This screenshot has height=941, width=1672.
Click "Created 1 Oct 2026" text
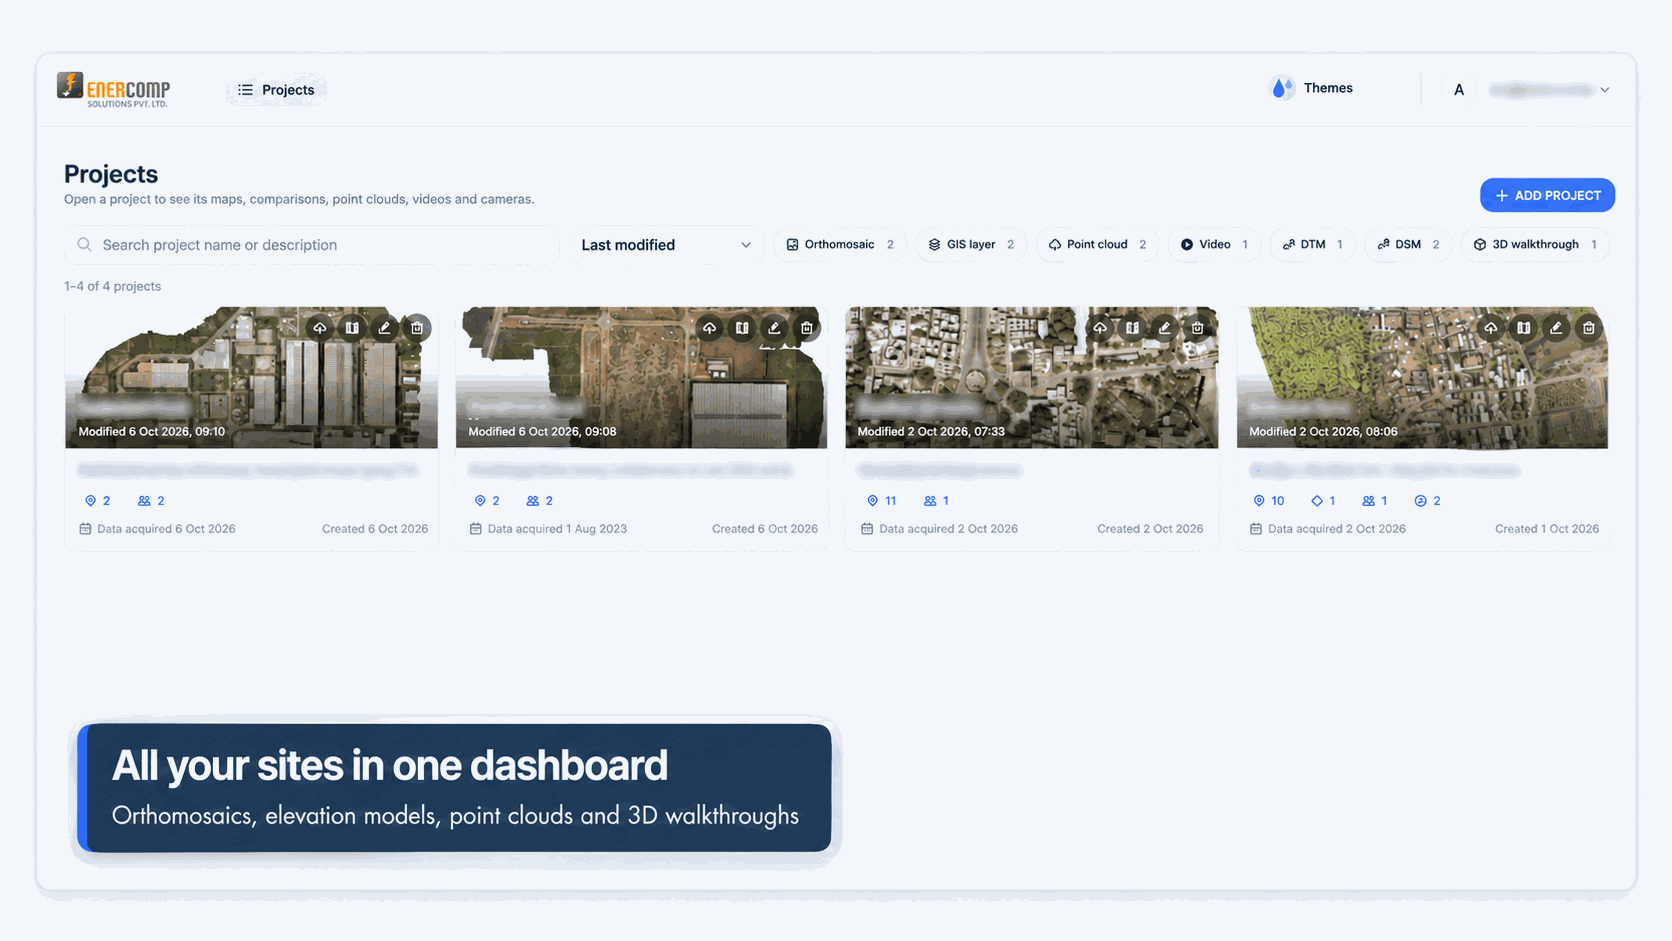click(1547, 529)
